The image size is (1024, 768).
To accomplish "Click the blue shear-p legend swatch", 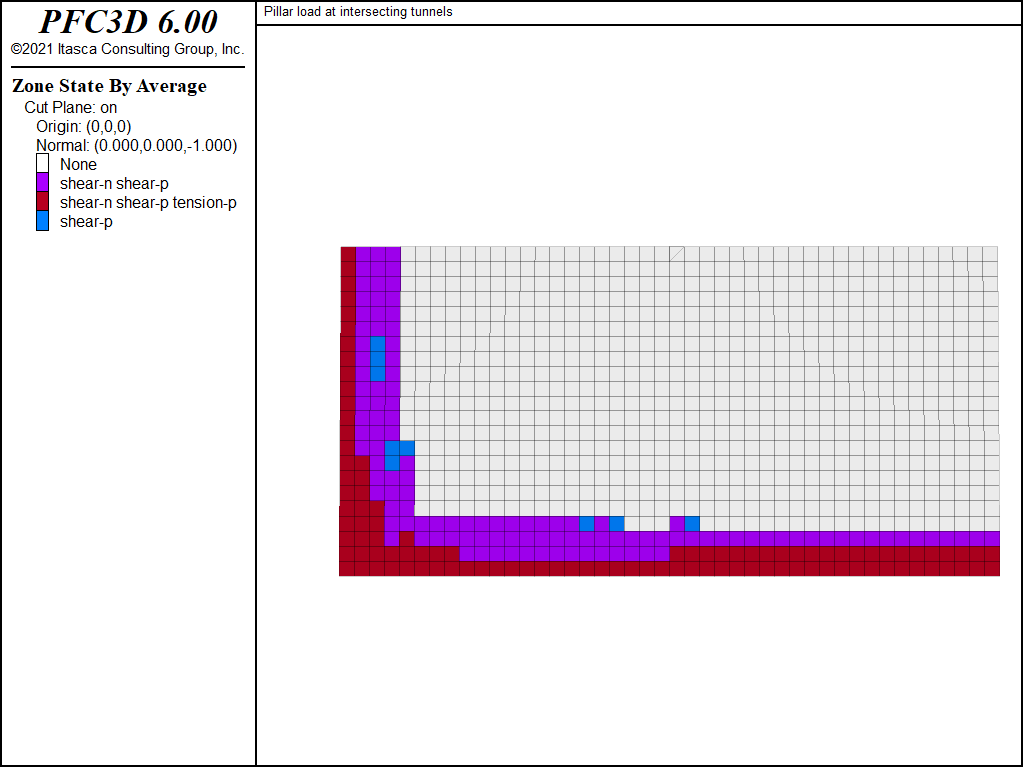I will click(x=42, y=221).
